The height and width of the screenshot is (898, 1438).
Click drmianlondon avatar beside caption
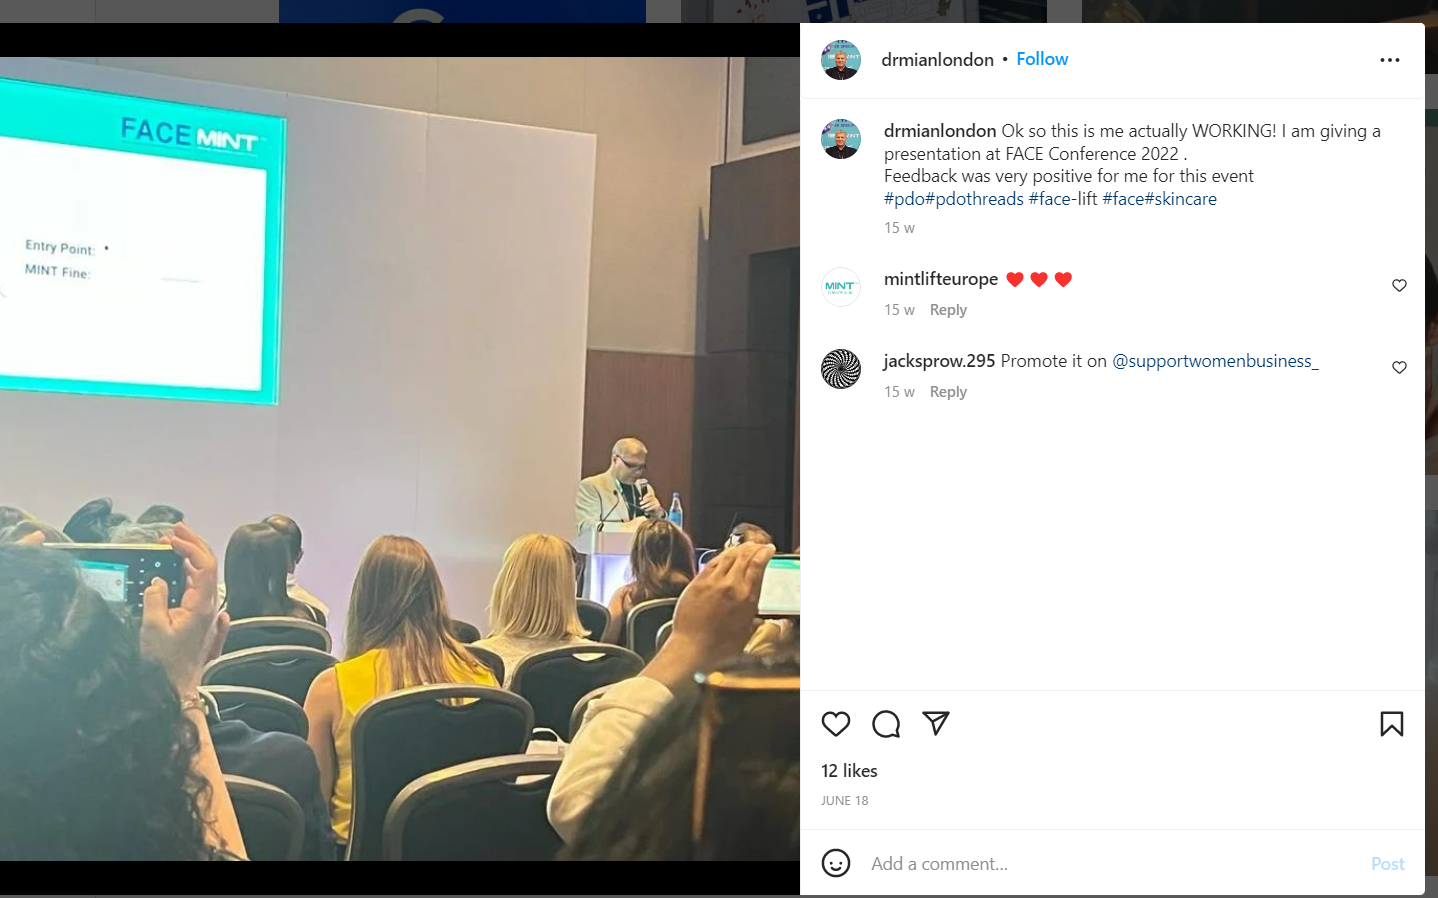841,139
